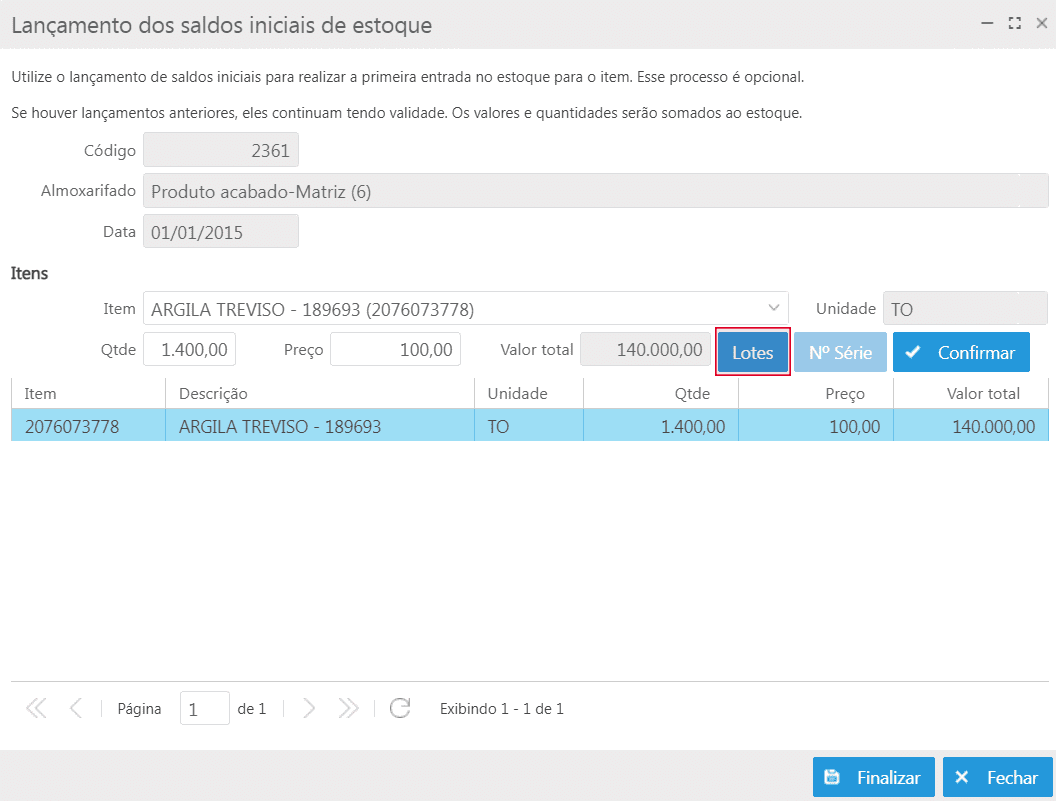Edit the Preço price field
The height and width of the screenshot is (801, 1056).
(x=395, y=350)
